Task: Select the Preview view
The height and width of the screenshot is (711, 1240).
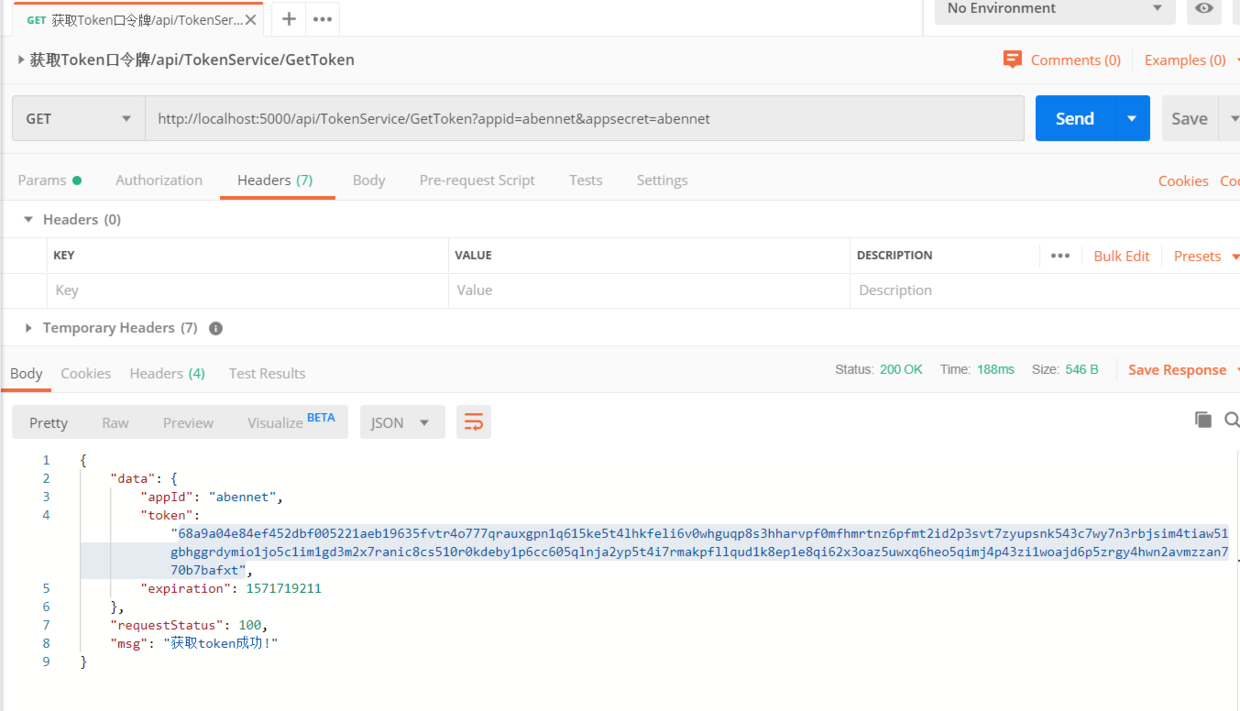Action: click(x=188, y=422)
